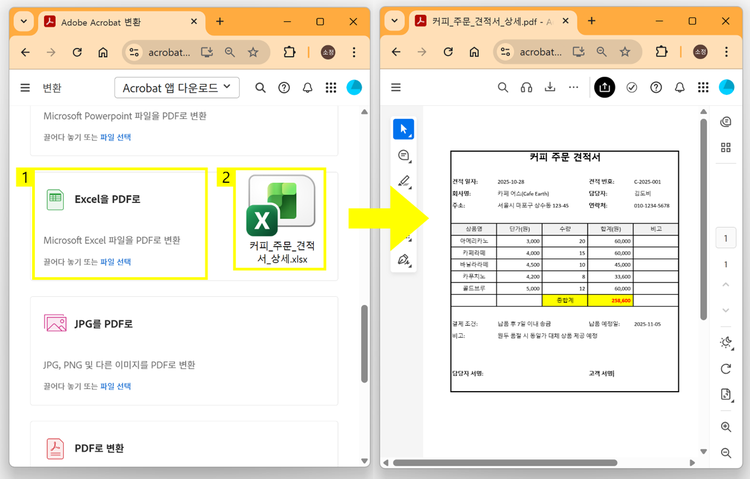750x479 pixels.
Task: Click checkmark circle icon in PDF toolbar
Action: coord(632,88)
